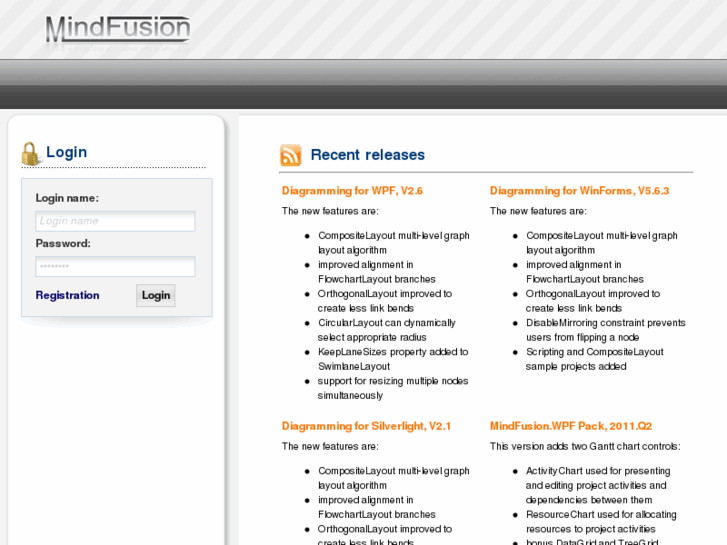Click 'Scripting and CompositeLayout sample projects added'
727x545 pixels.
(x=595, y=359)
